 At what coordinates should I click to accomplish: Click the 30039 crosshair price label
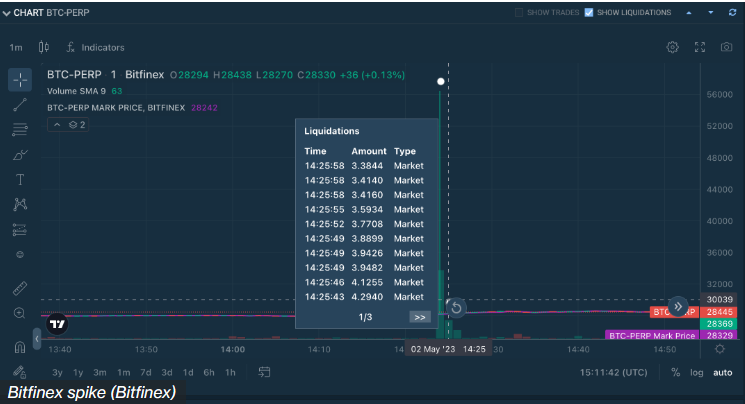click(719, 299)
